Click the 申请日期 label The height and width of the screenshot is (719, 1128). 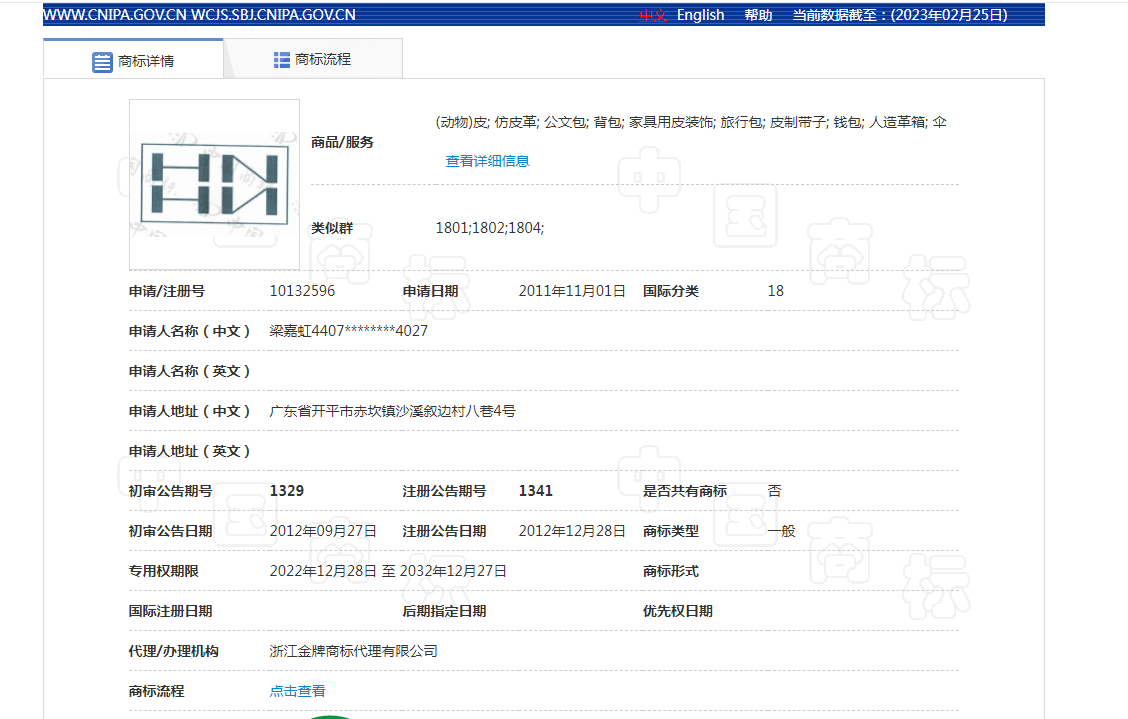(x=430, y=291)
